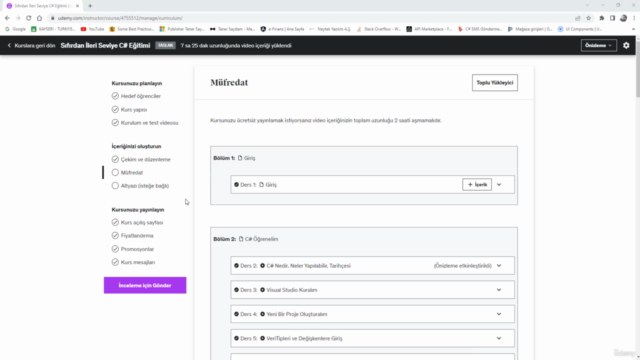Reload the current page
The width and height of the screenshot is (640, 360).
(x=29, y=18)
